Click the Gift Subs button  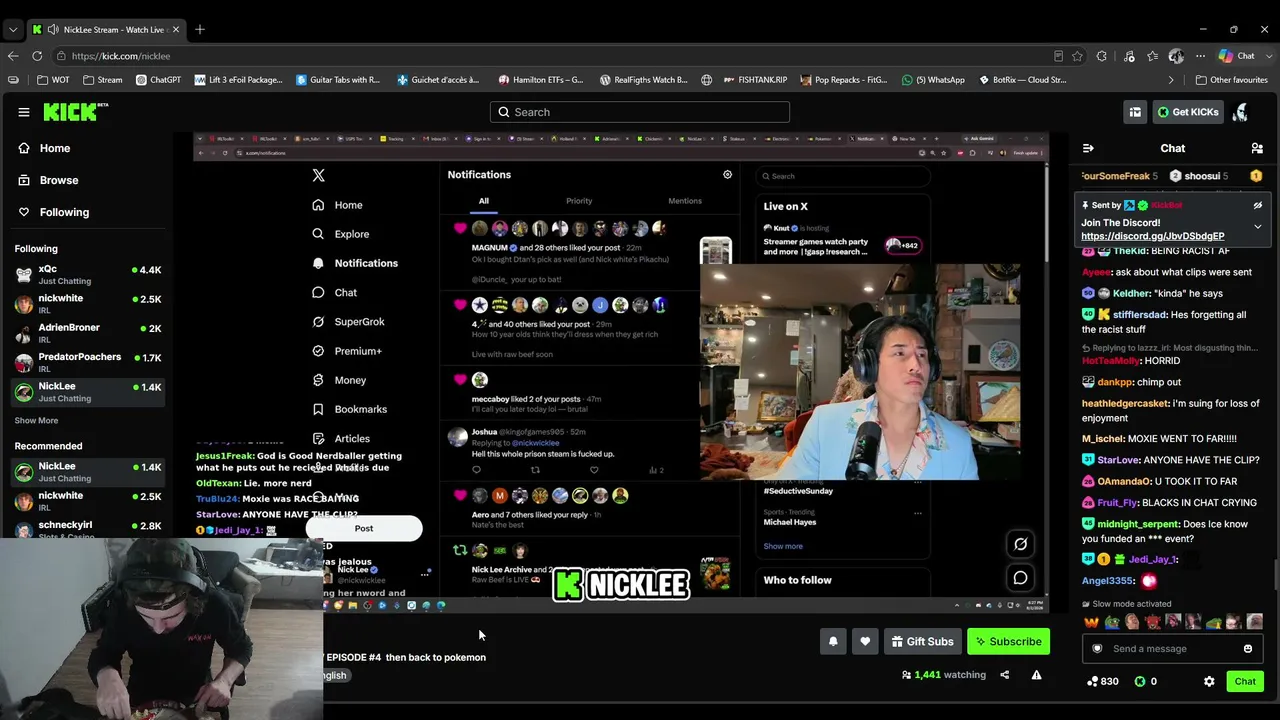[x=922, y=641]
